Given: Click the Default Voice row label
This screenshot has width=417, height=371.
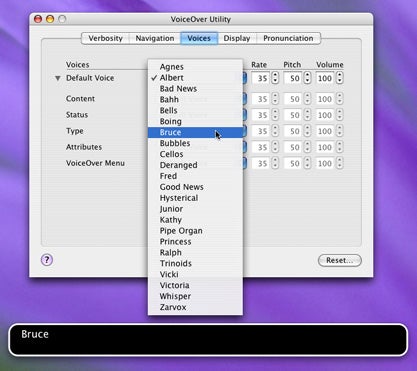Looking at the screenshot, I should pos(90,78).
